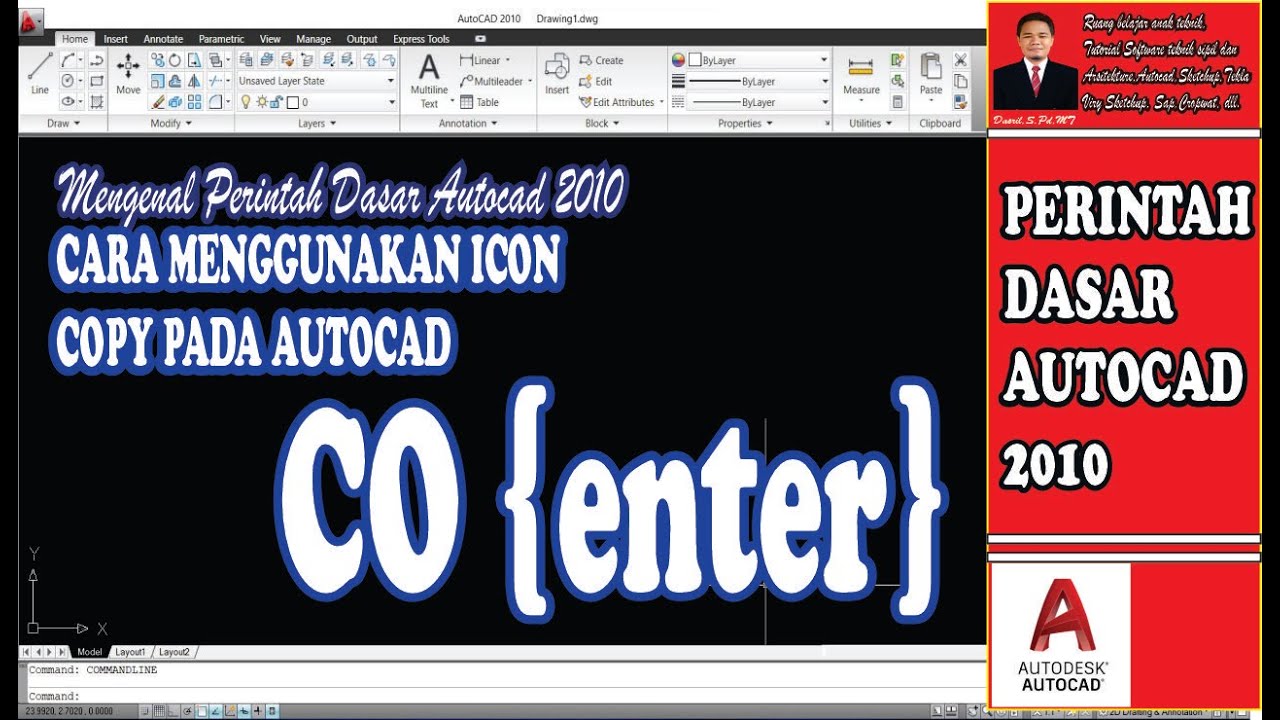Open the AutoCAD application menu button
Viewport: 1280px width, 720px height.
[x=31, y=20]
